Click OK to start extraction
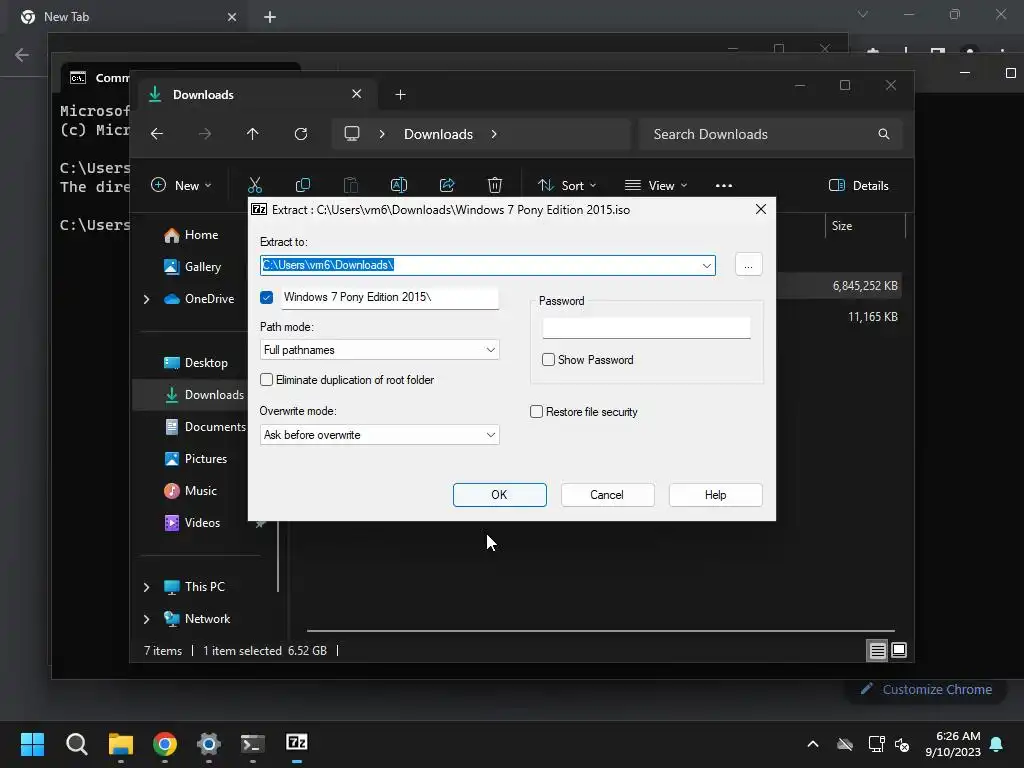 point(500,495)
